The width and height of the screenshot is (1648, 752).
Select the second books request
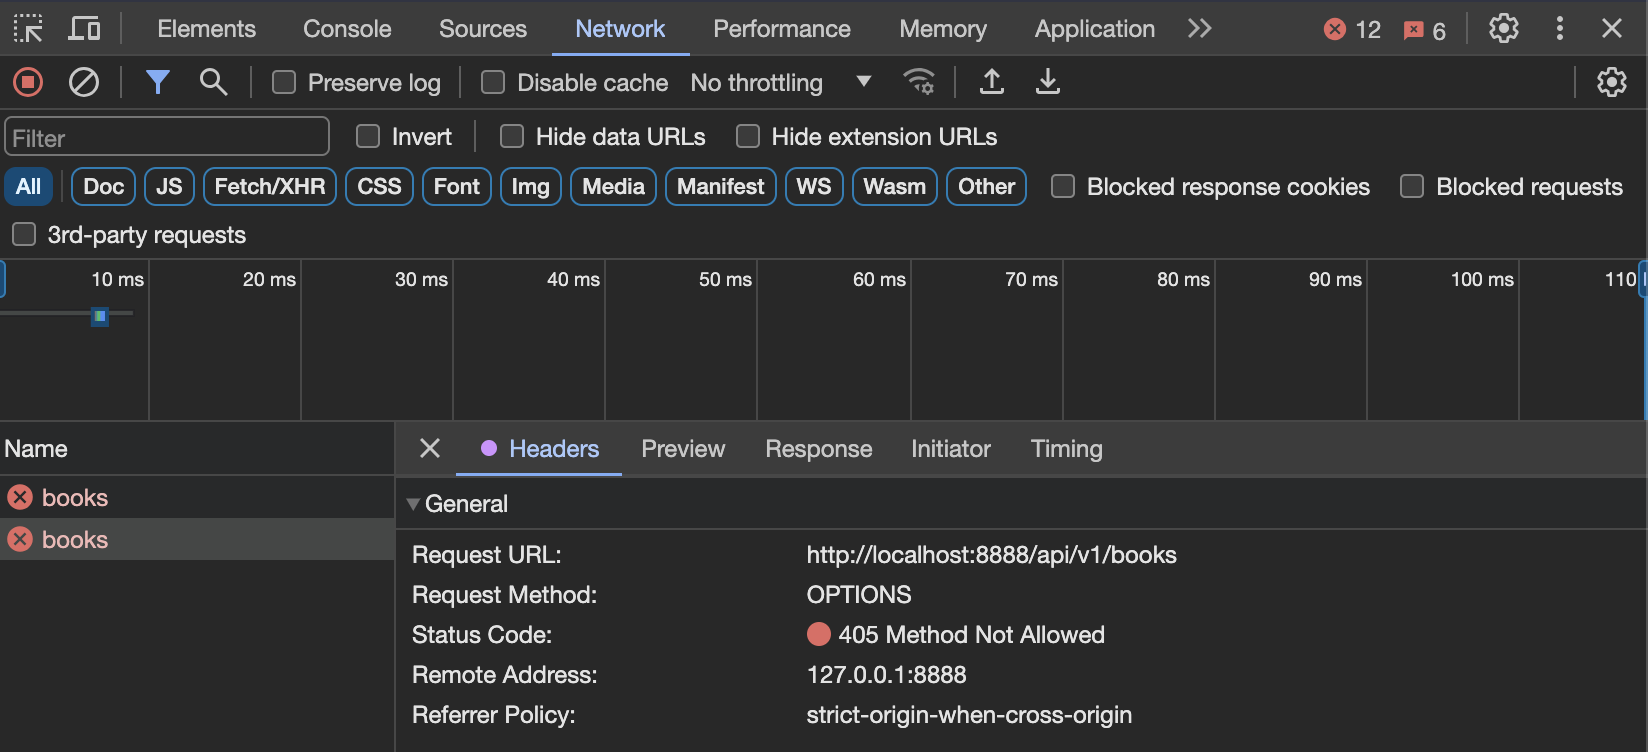[x=75, y=540]
